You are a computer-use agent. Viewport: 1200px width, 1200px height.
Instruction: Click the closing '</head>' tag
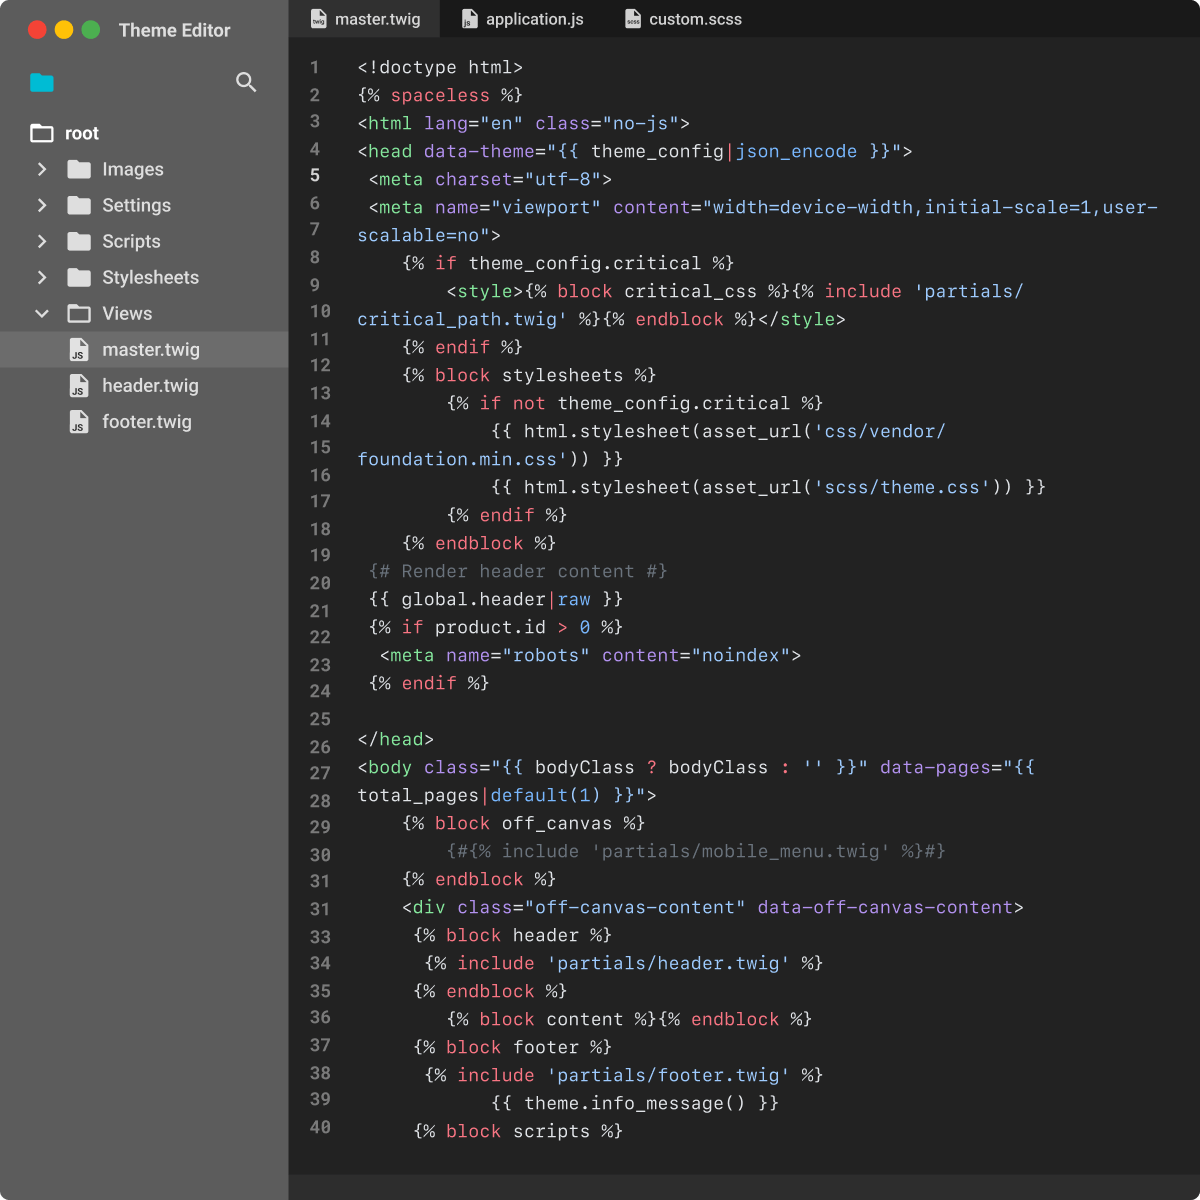pos(396,739)
